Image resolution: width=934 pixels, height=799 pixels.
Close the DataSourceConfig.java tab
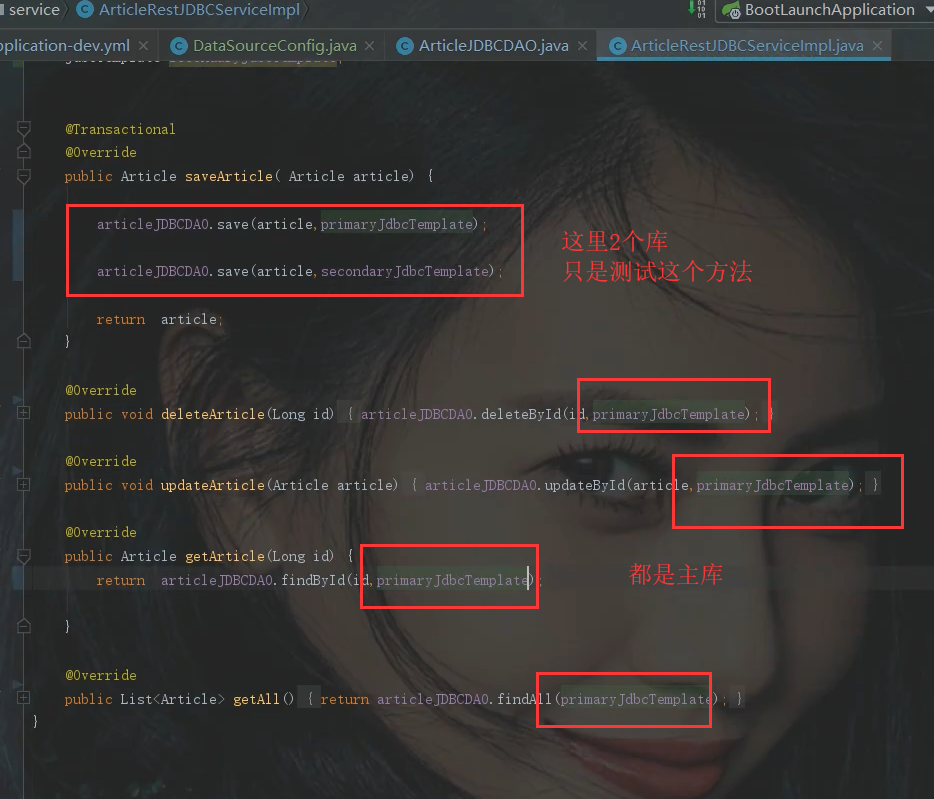tap(369, 46)
